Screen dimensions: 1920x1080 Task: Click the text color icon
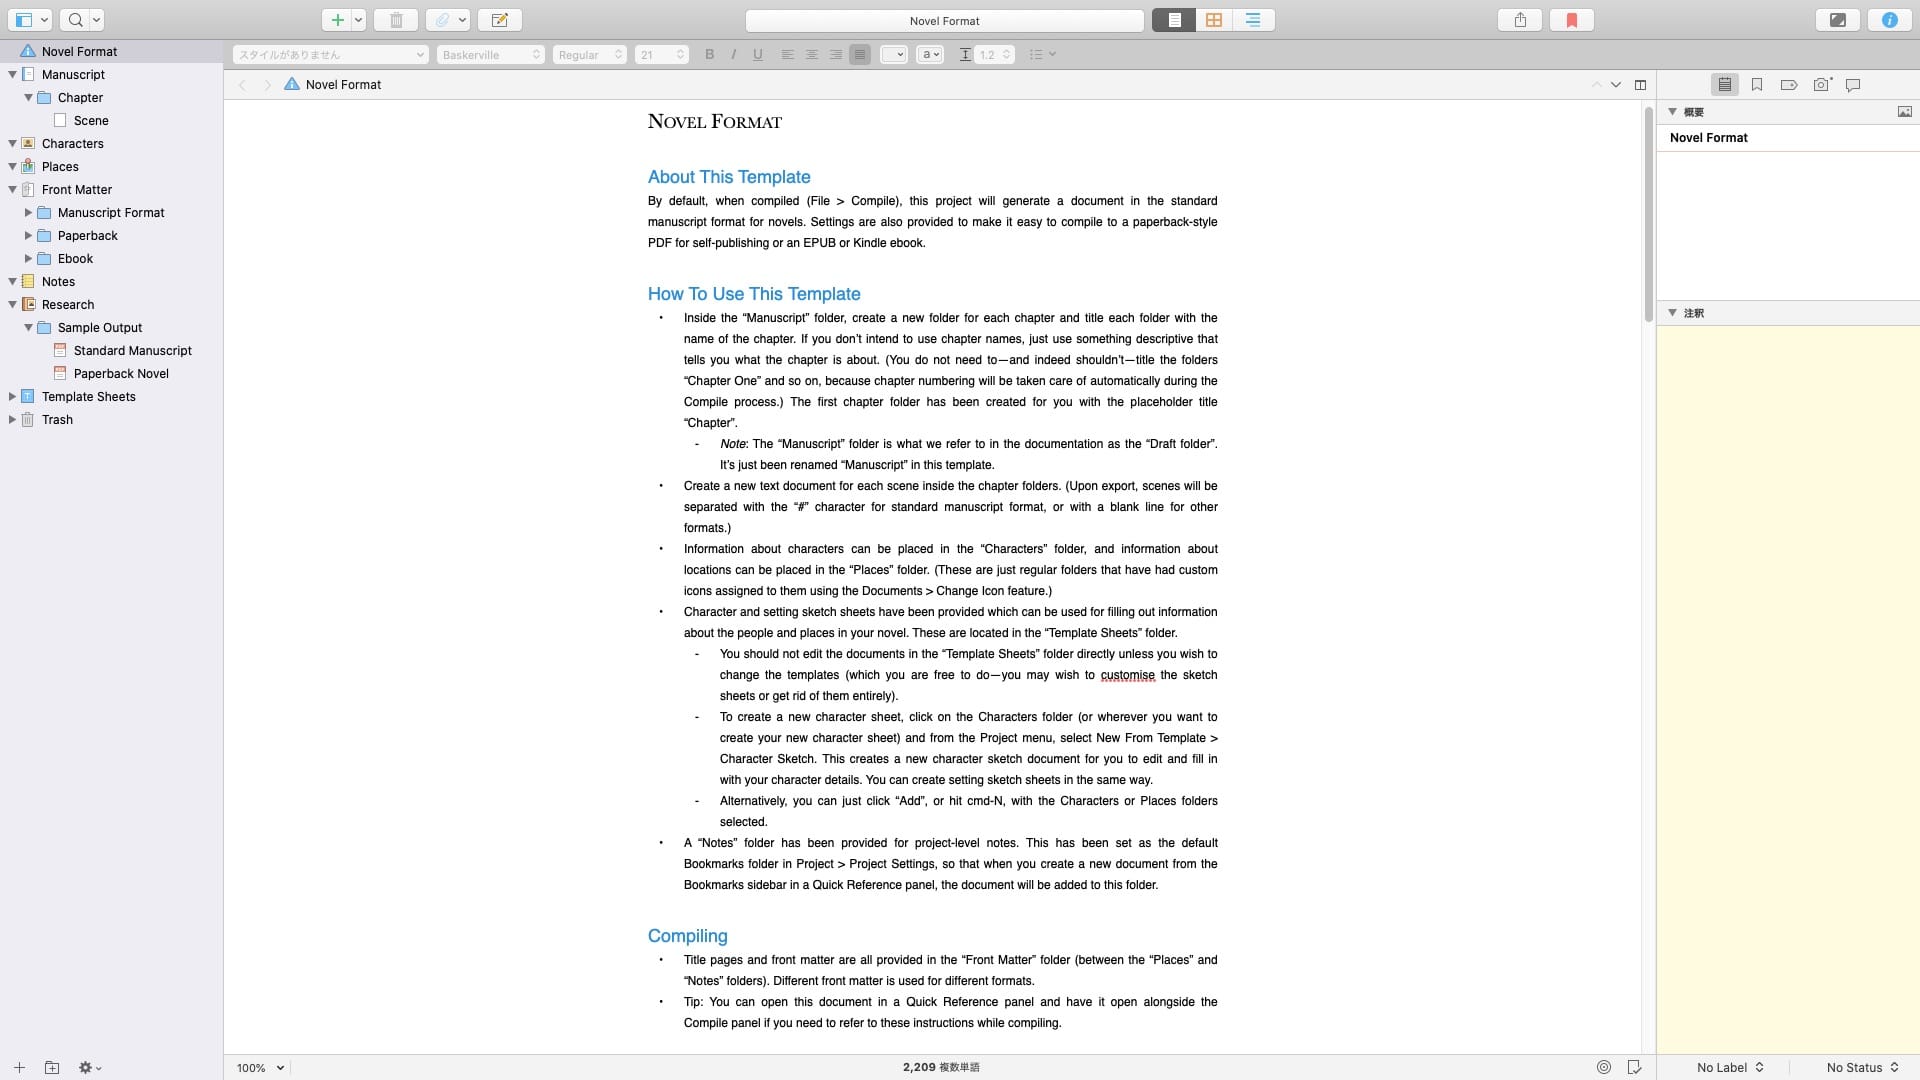pos(930,54)
